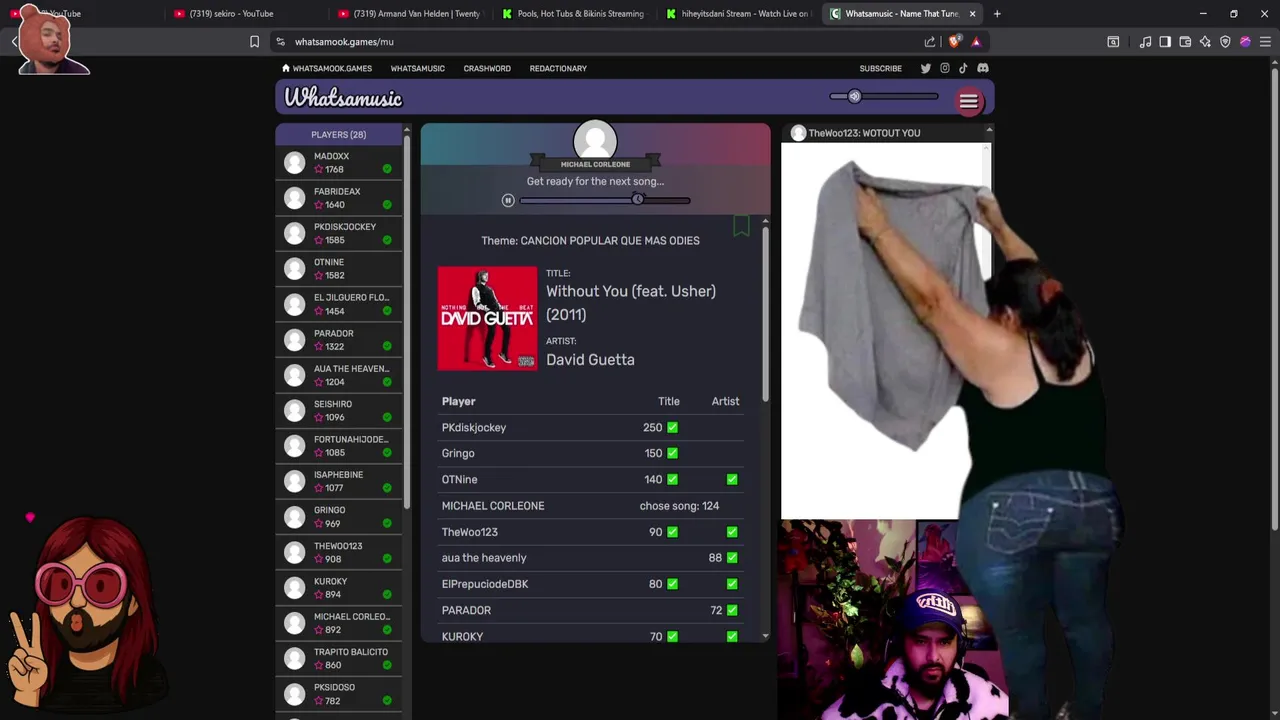Click KUROKY artist checkmark in results
The image size is (1280, 720).
point(732,636)
